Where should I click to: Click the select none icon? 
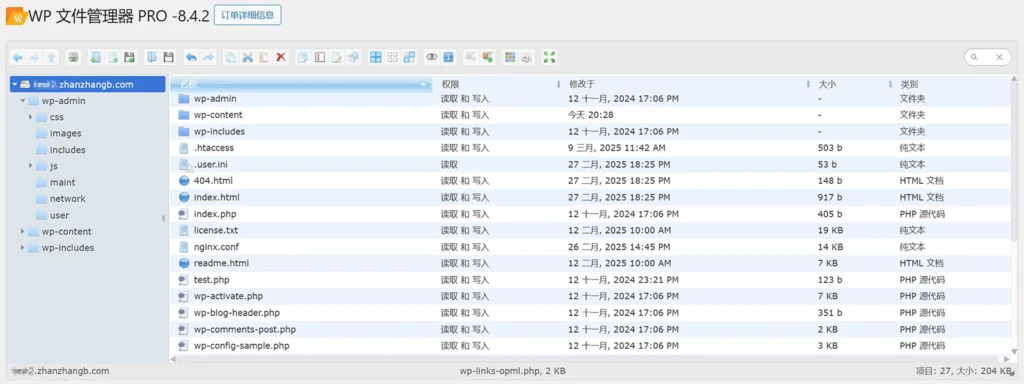(392, 57)
